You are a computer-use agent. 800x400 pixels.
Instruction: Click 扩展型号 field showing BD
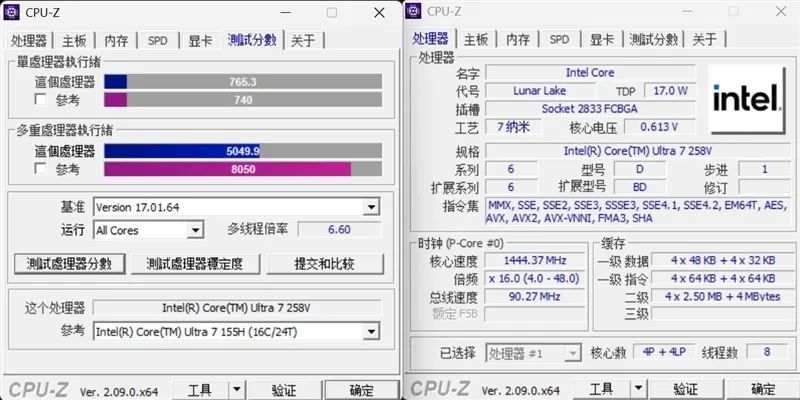(639, 187)
